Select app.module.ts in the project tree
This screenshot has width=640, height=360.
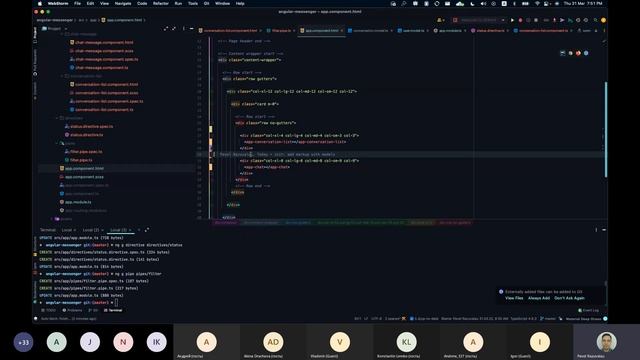[76, 202]
